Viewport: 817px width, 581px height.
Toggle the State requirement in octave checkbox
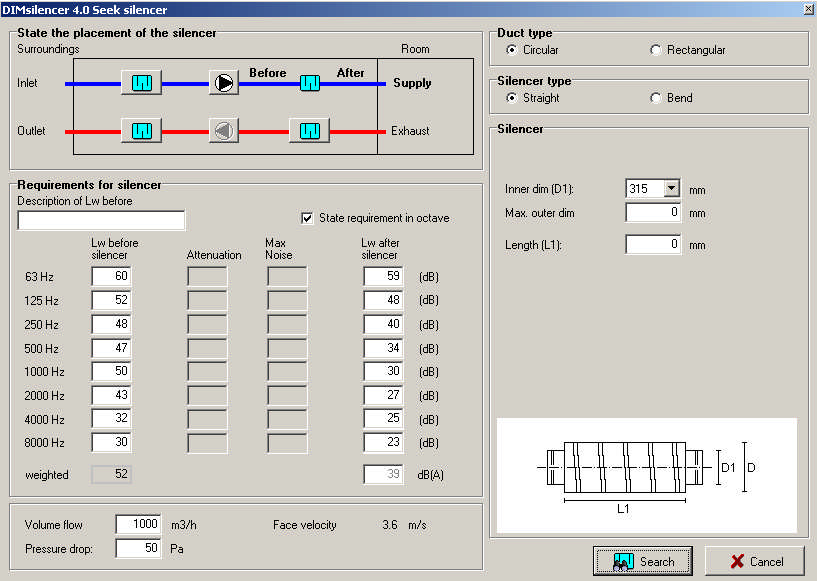[x=307, y=218]
